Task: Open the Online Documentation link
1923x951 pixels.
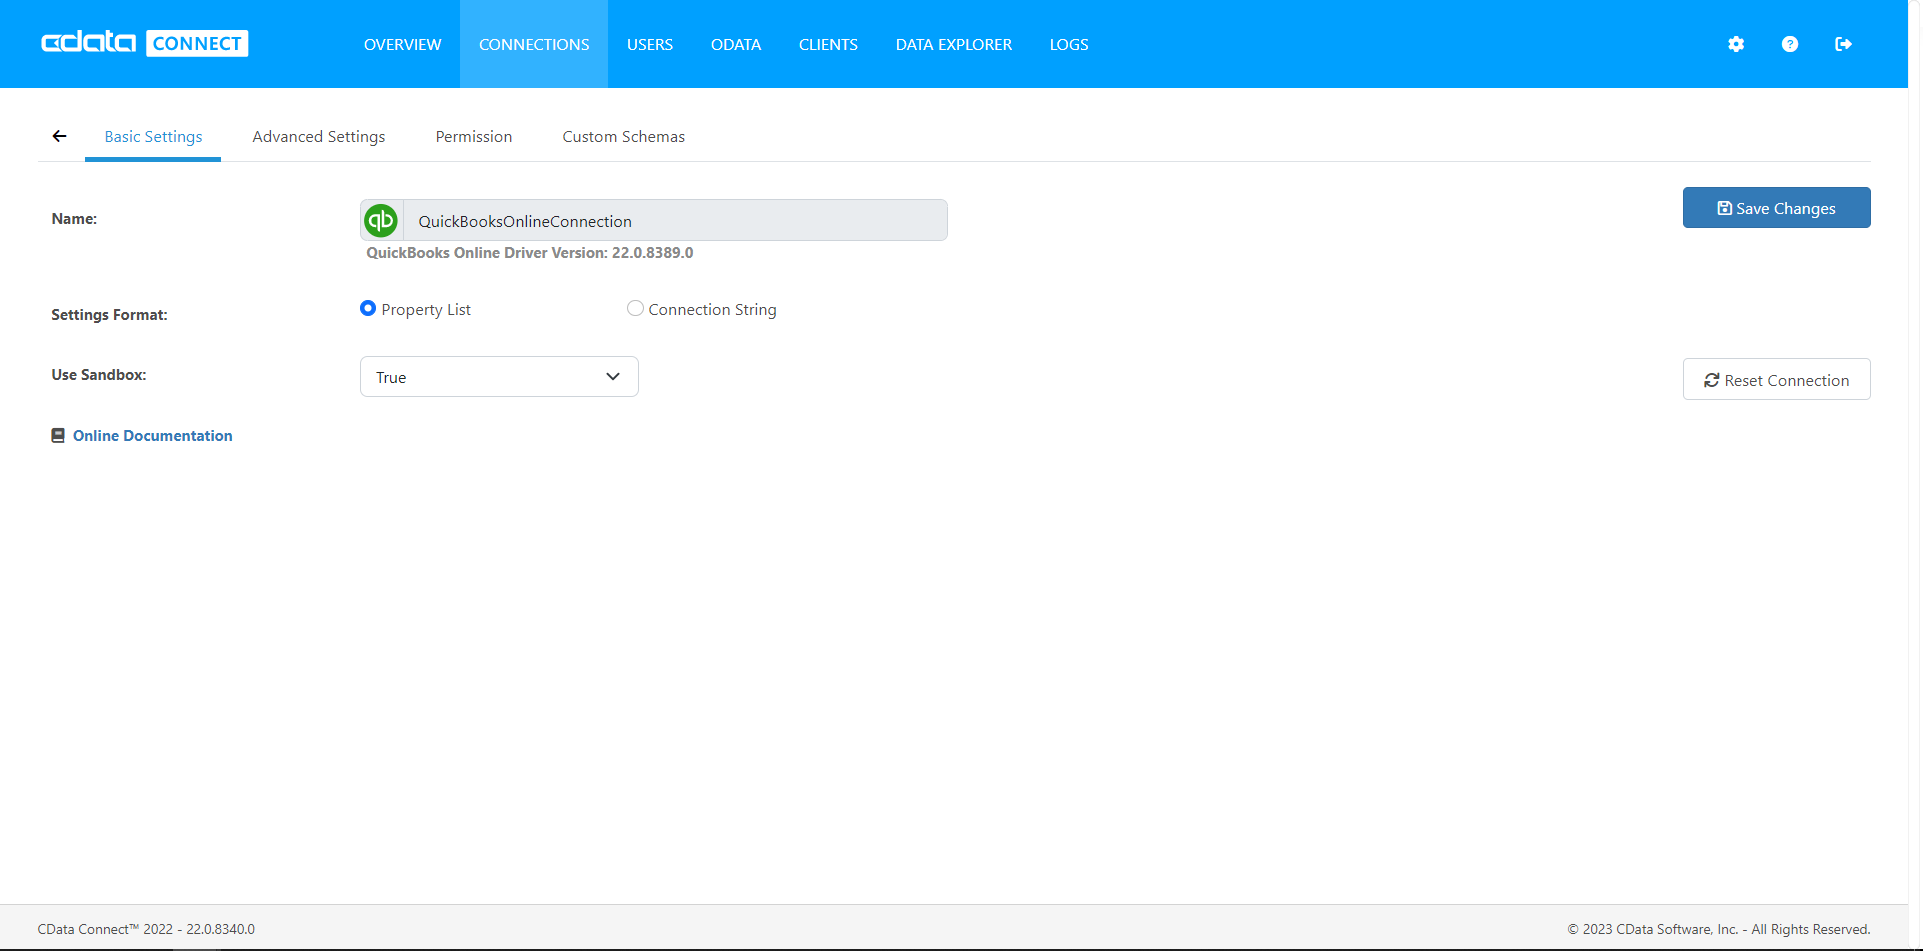Action: tap(152, 435)
